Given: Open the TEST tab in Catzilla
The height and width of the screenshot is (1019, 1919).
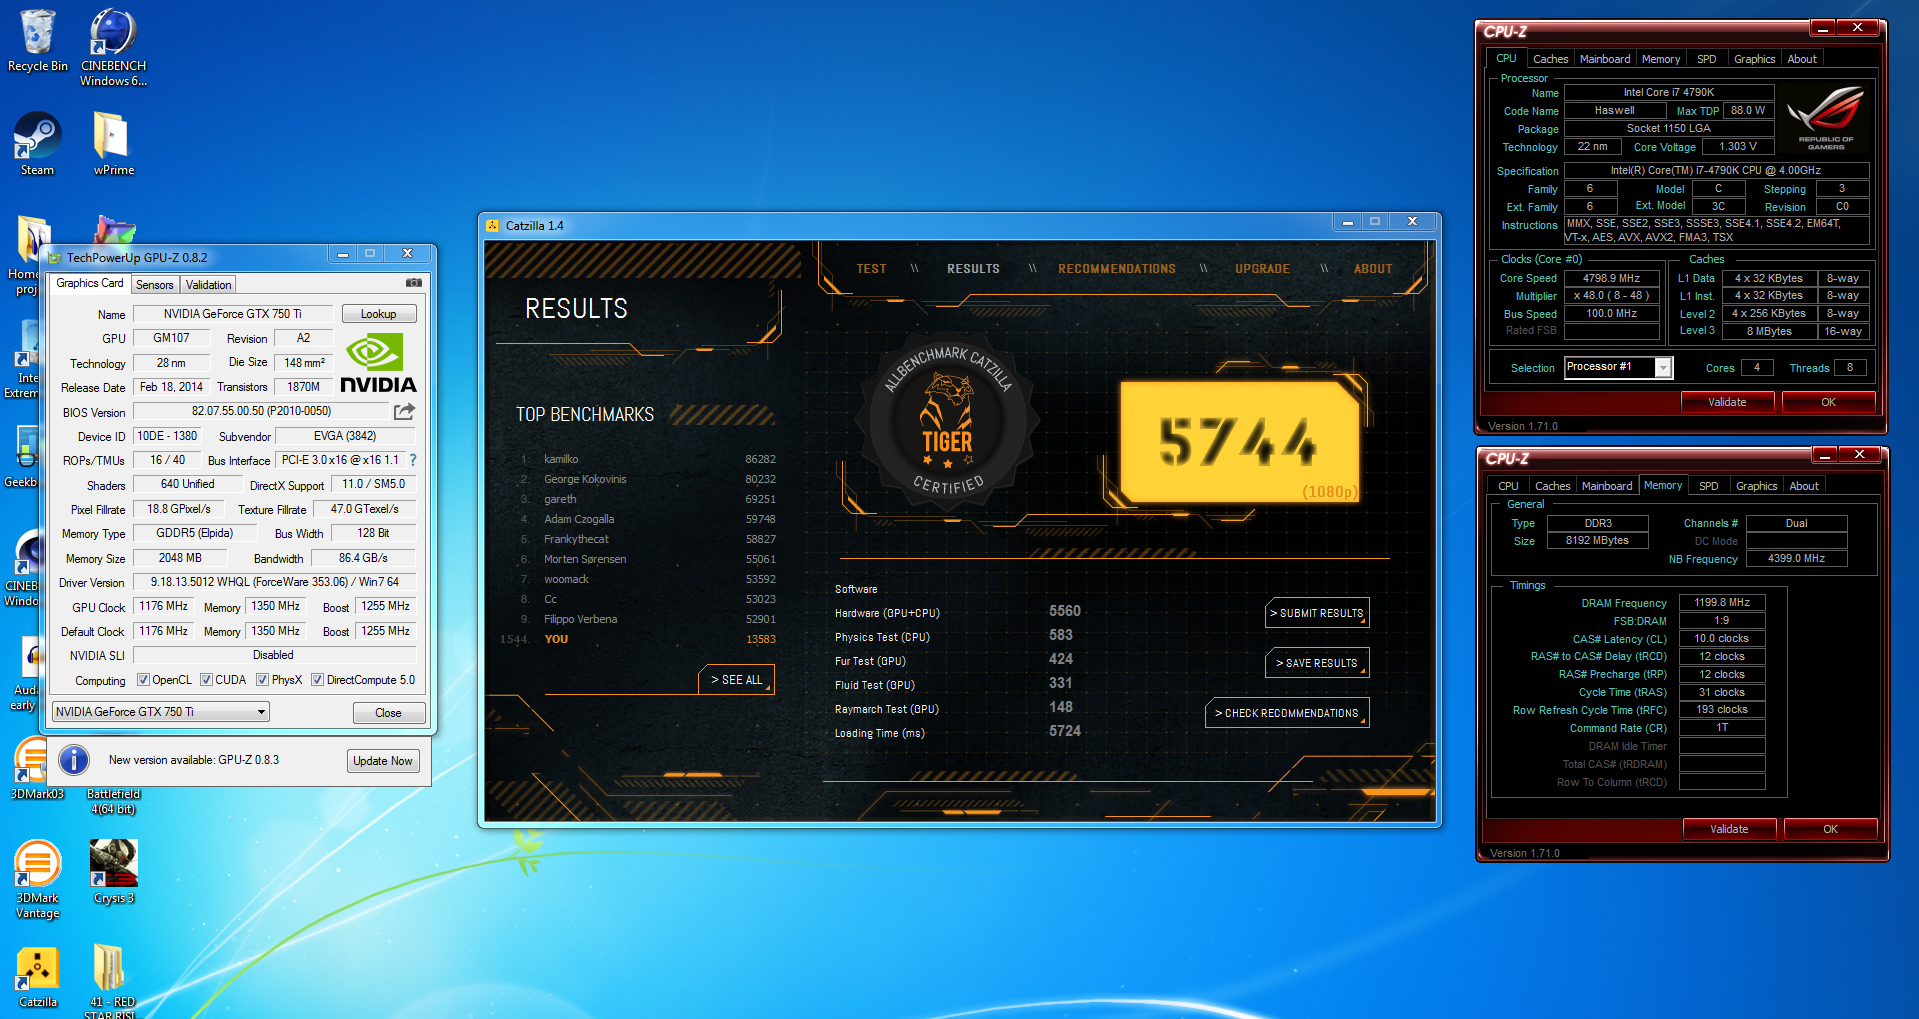Looking at the screenshot, I should point(871,269).
